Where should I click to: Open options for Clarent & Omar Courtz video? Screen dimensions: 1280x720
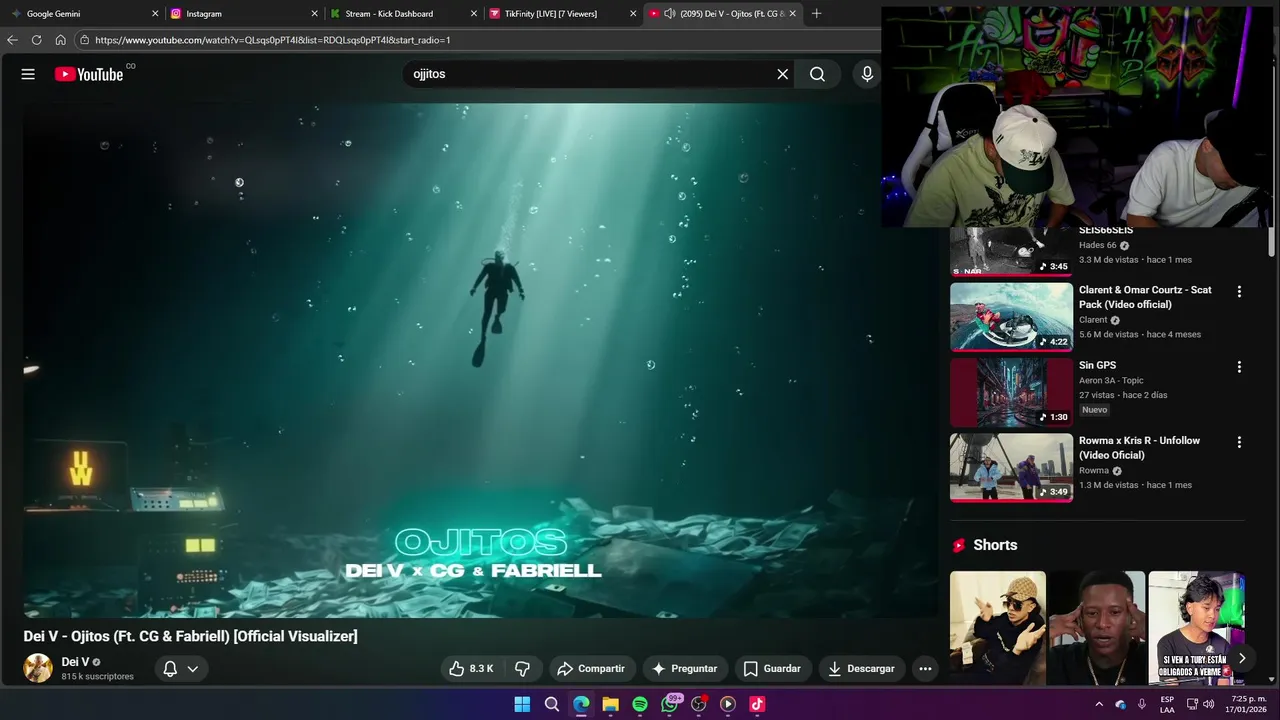[x=1239, y=292]
